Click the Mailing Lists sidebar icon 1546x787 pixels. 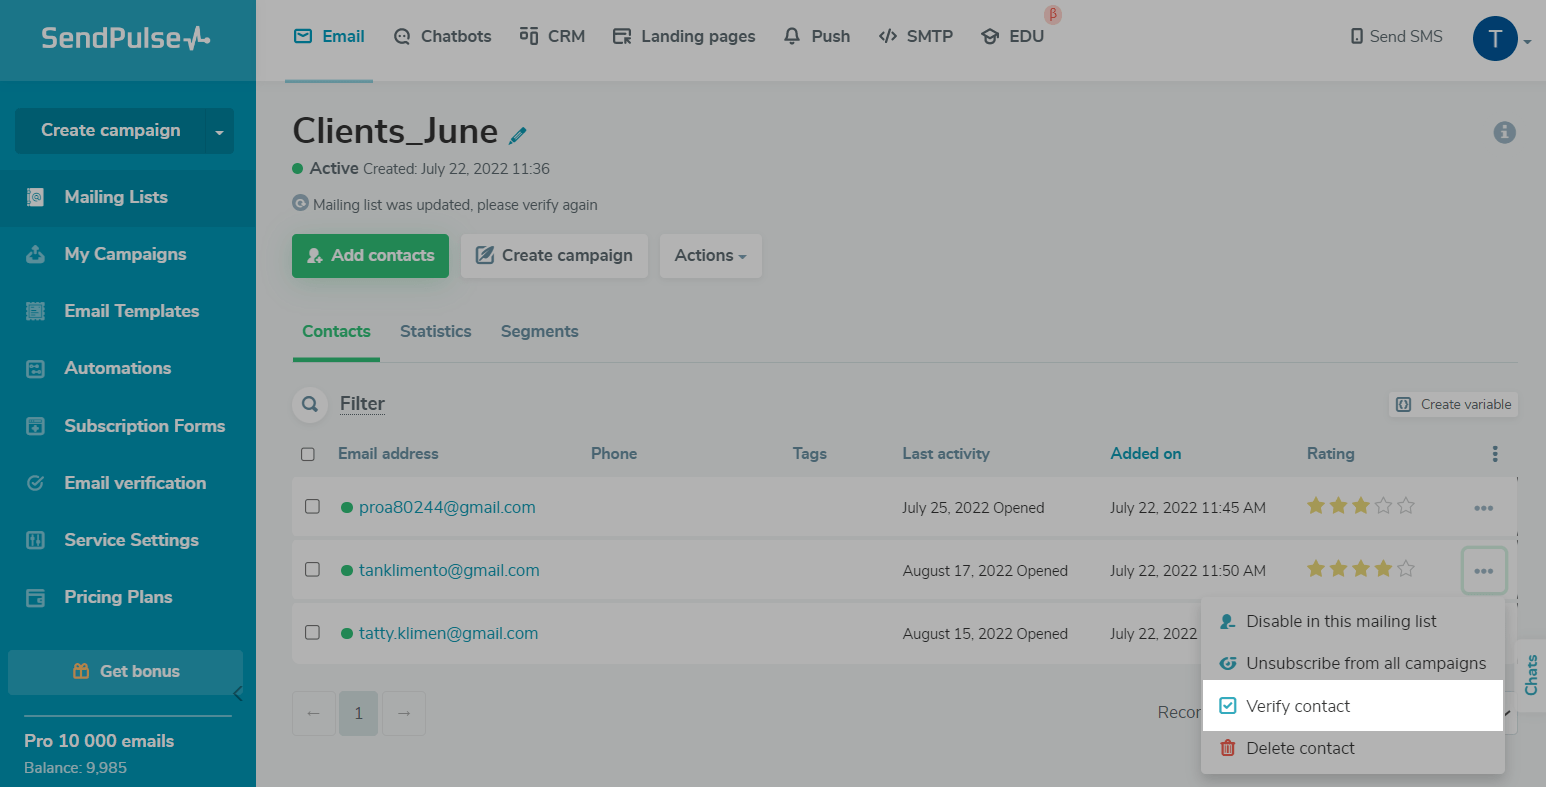pyautogui.click(x=35, y=198)
